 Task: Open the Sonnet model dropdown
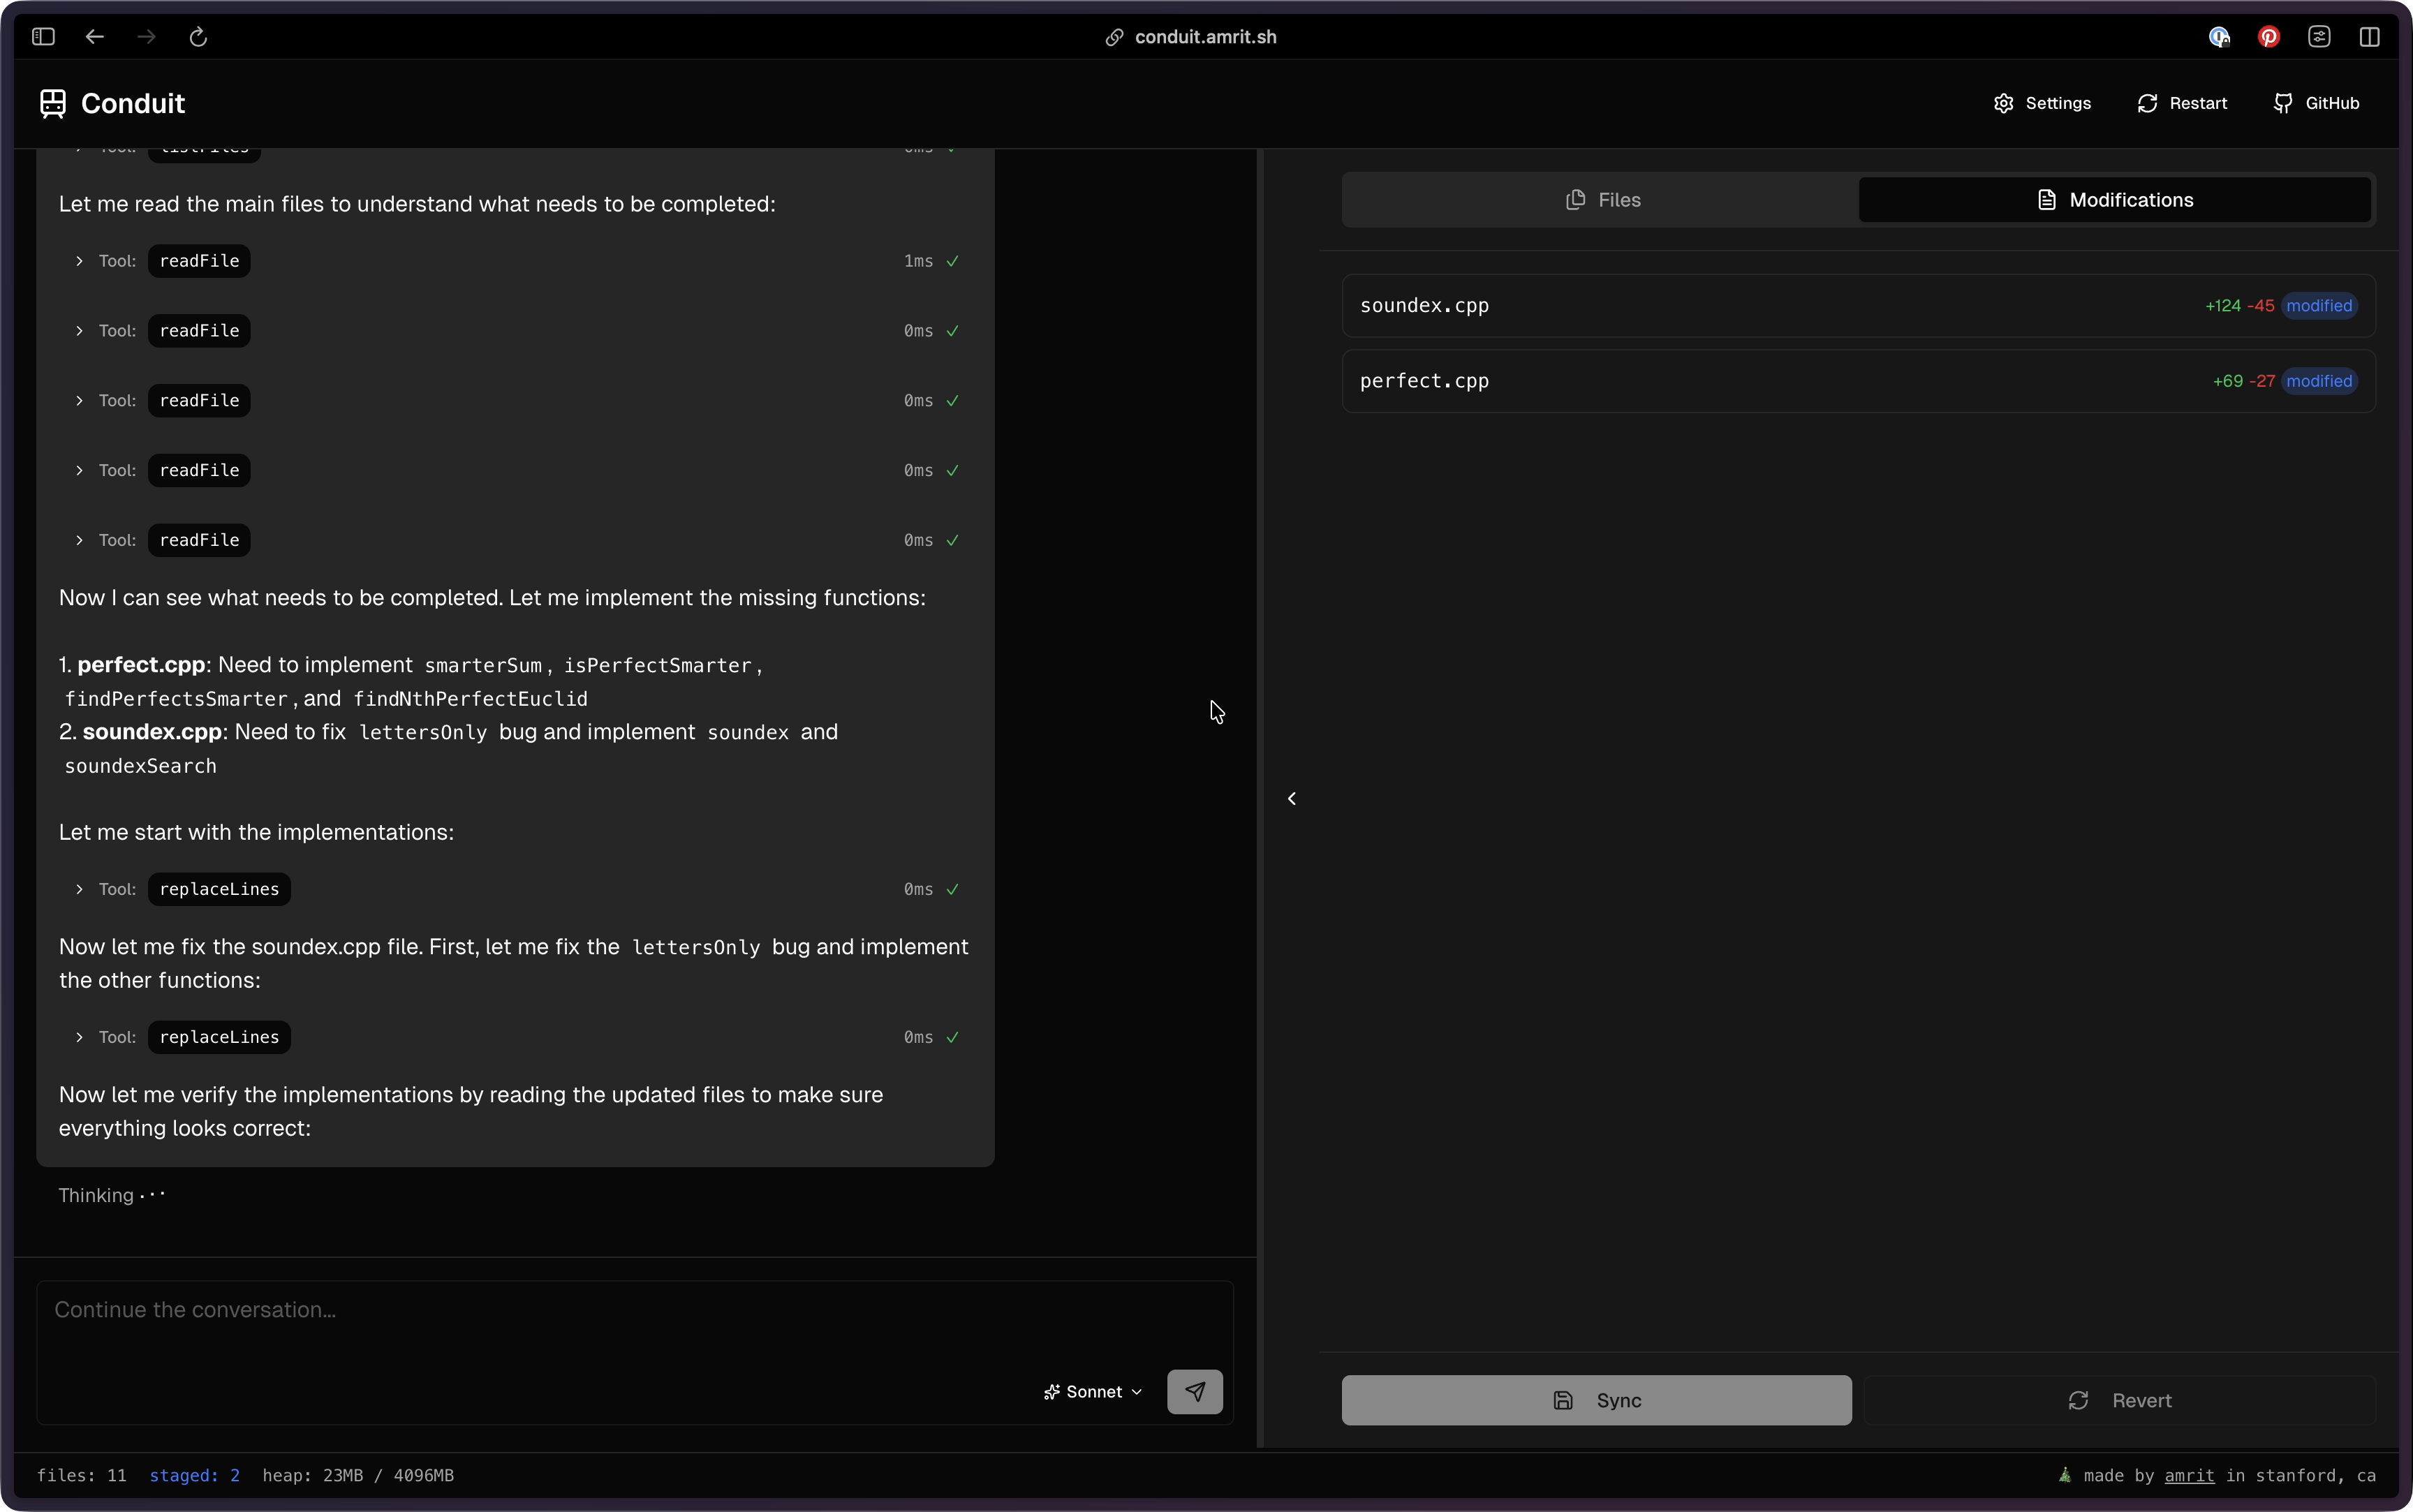point(1093,1391)
